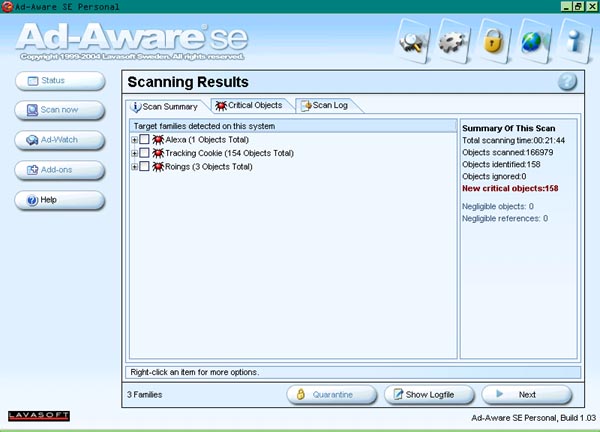Image resolution: width=600 pixels, height=432 pixels.
Task: Open the info 'i' icon in the toolbar
Action: [574, 41]
